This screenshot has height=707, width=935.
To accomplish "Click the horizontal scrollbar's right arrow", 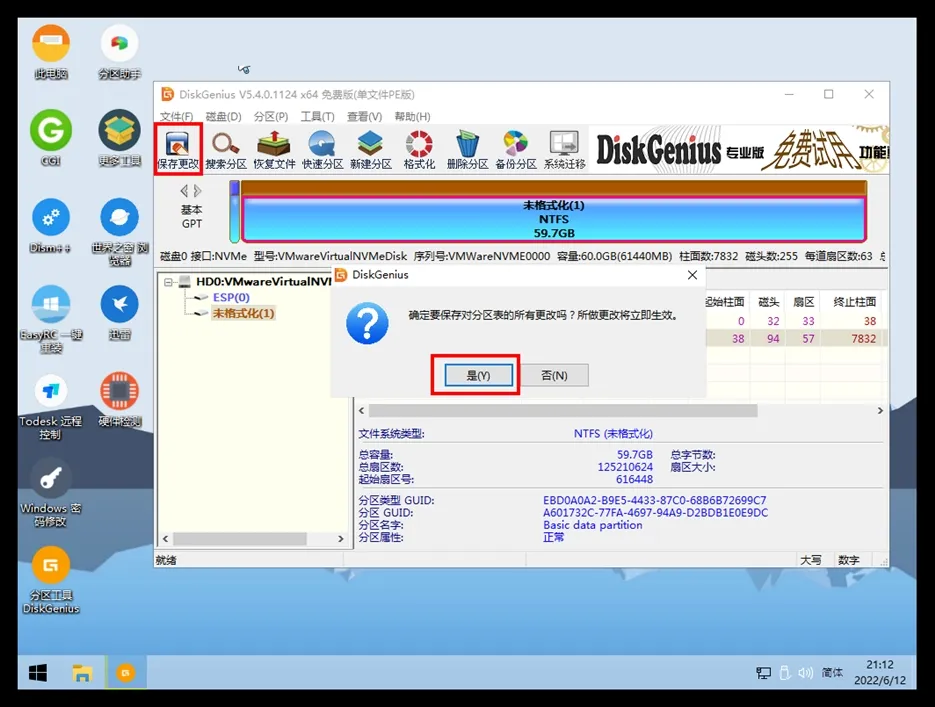I will tap(880, 411).
